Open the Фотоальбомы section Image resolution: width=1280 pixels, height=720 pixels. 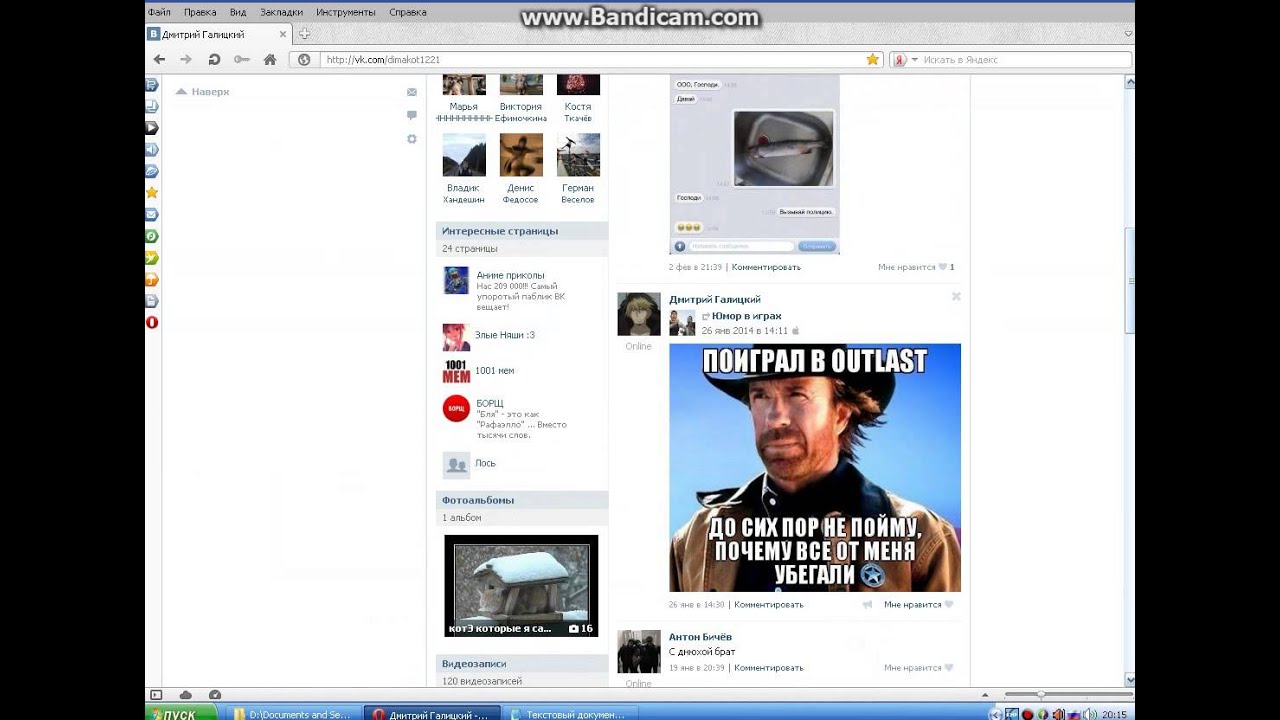[x=522, y=500]
